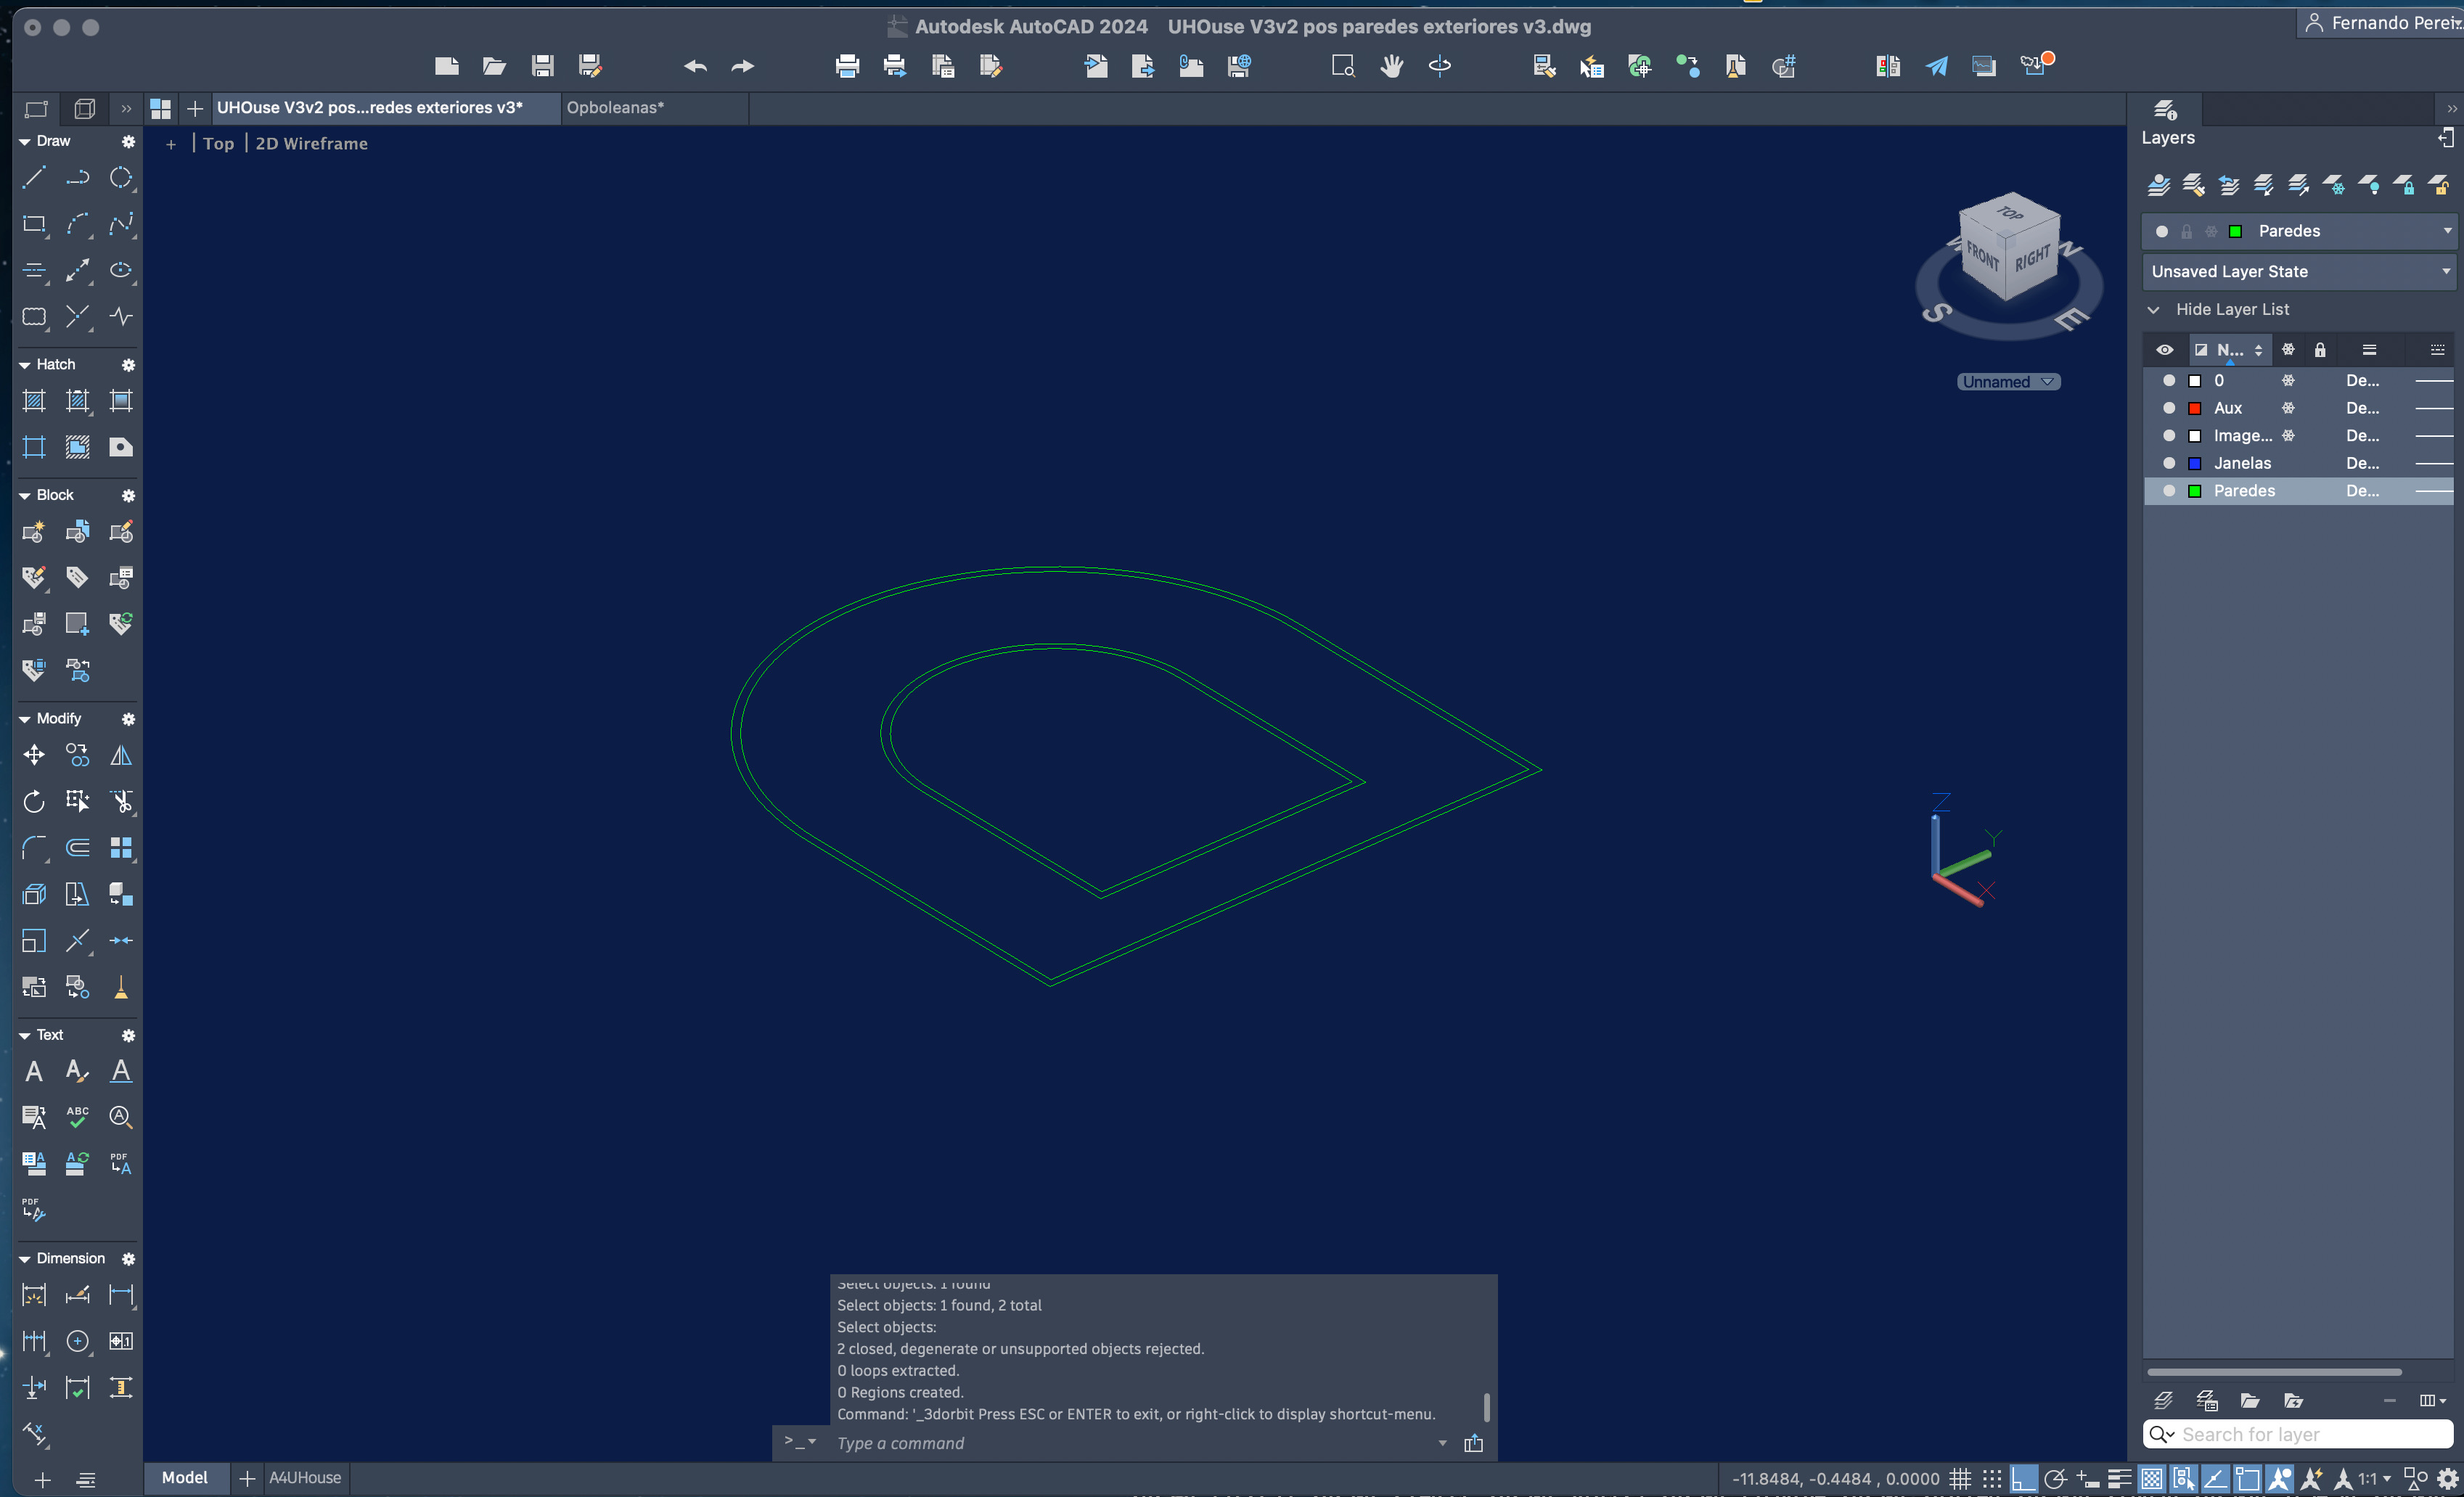Activate the Mirror tool
The image size is (2464, 1497).
pyautogui.click(x=121, y=755)
